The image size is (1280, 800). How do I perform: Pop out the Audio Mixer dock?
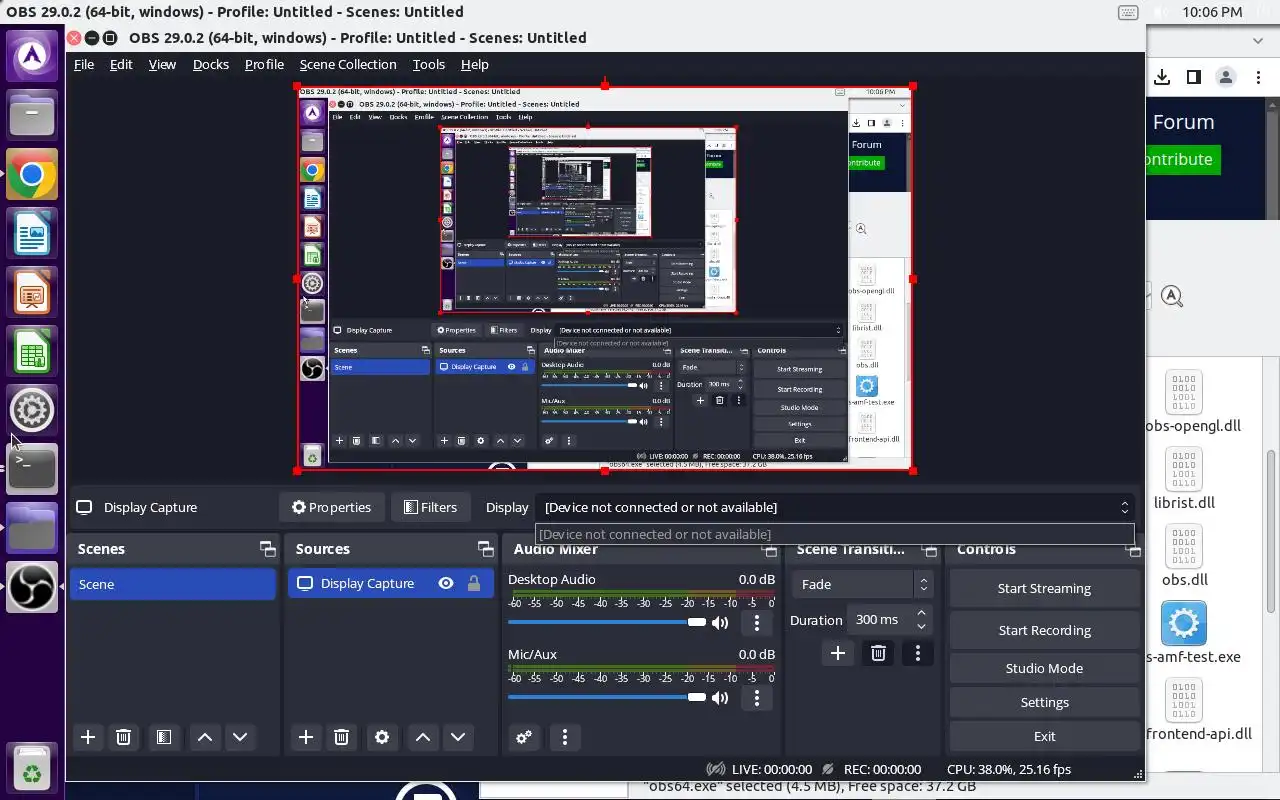tap(769, 550)
